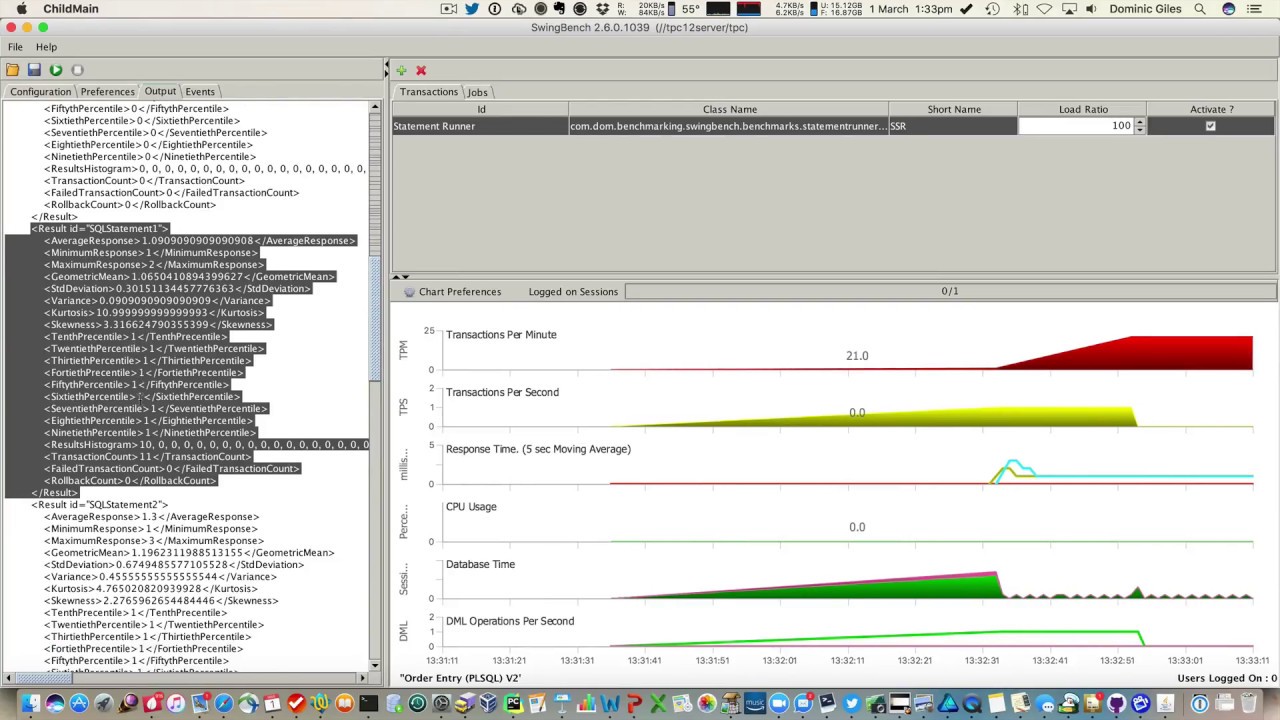
Task: Start the benchmark with the green play icon
Action: (56, 70)
